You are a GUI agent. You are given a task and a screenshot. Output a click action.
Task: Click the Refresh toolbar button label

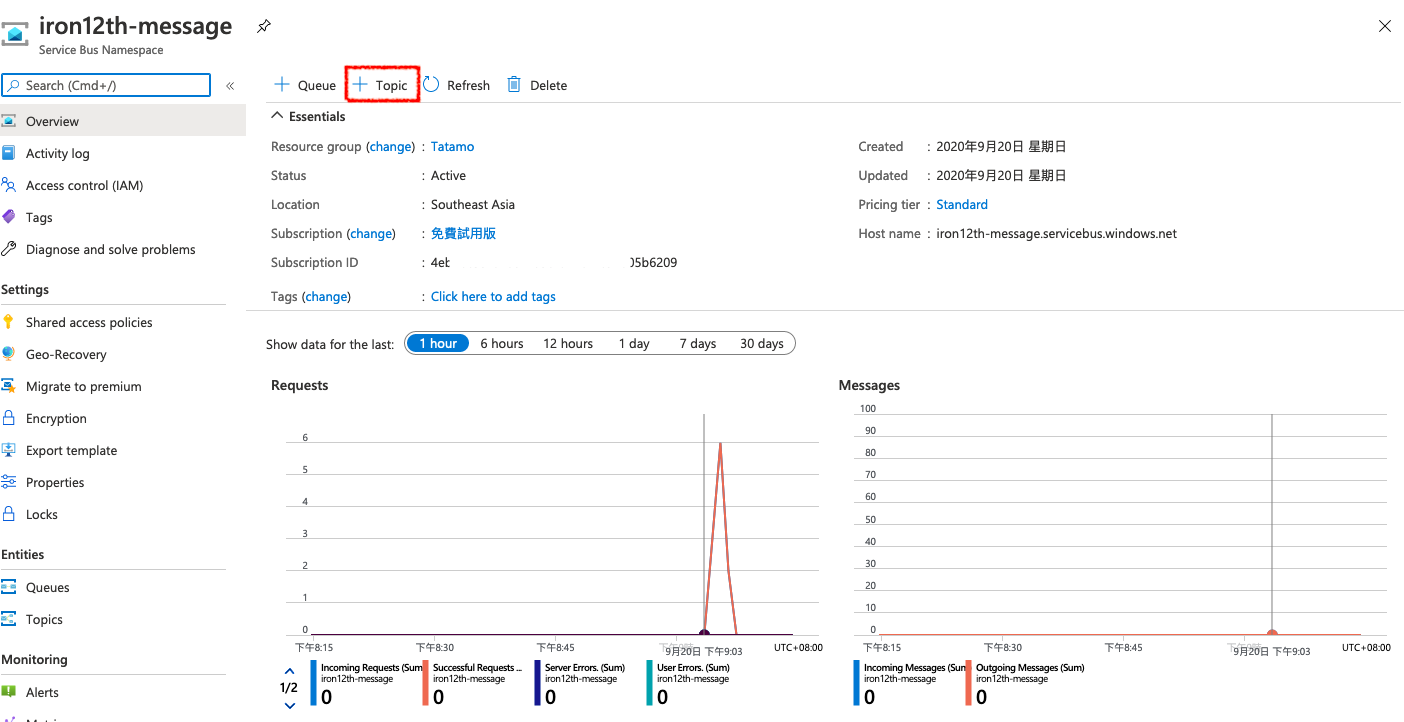(468, 85)
